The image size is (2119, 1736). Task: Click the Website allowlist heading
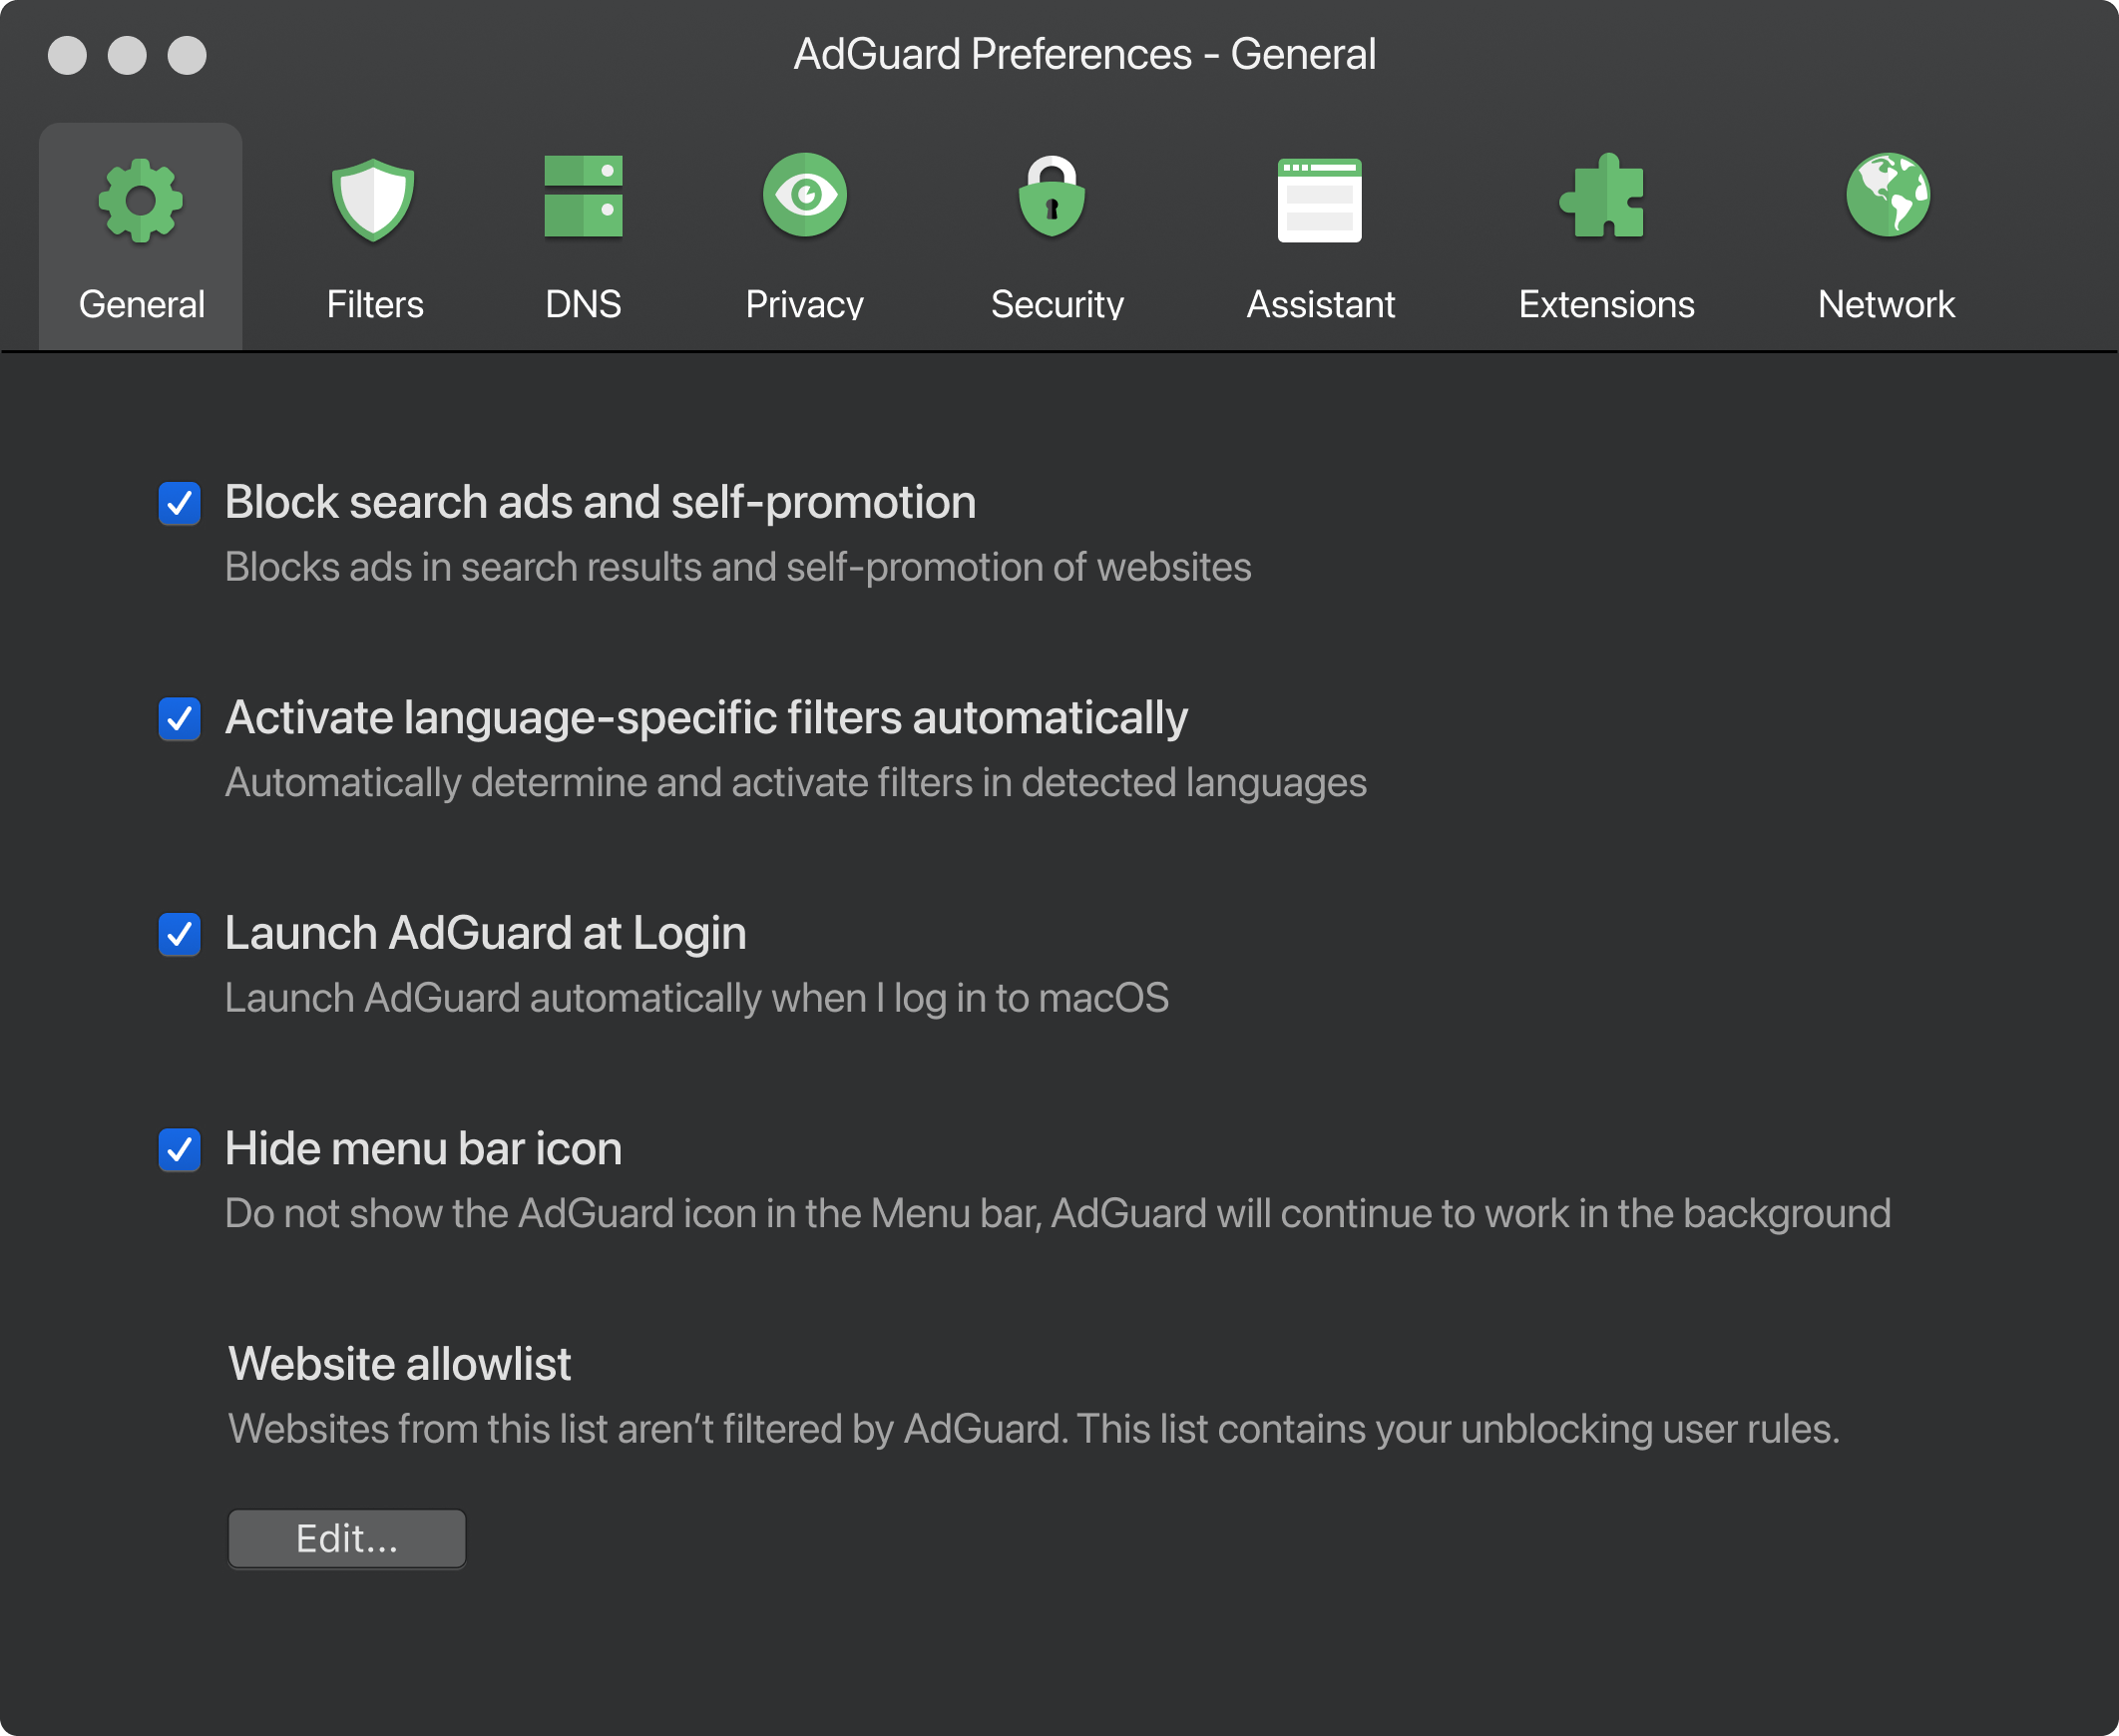point(399,1364)
